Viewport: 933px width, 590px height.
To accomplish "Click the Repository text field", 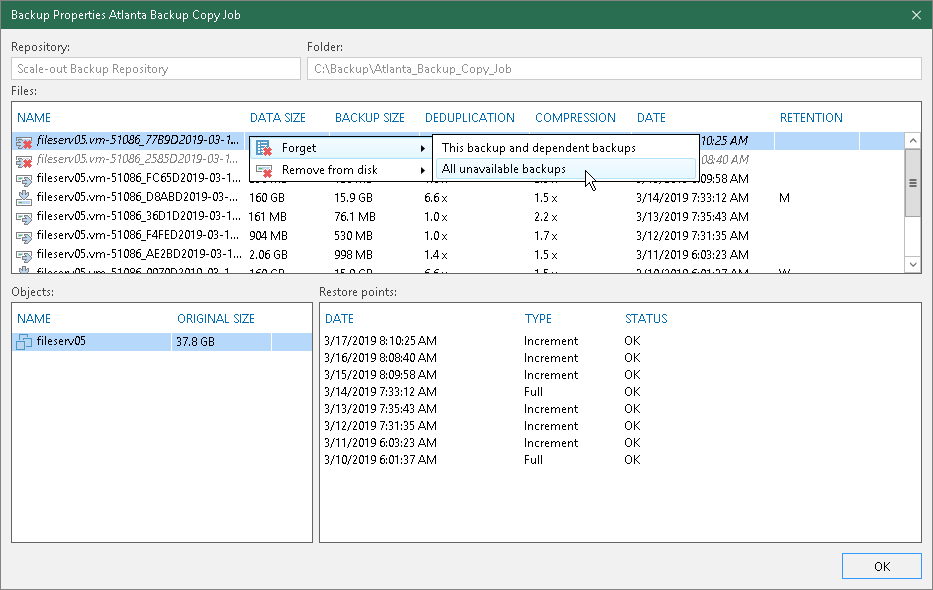I will (156, 69).
